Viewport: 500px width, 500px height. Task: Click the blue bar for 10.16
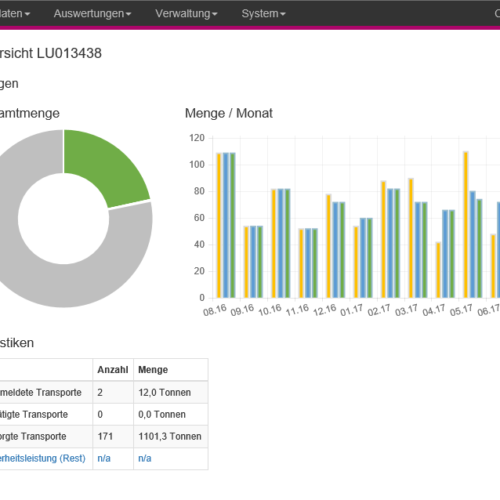[281, 243]
